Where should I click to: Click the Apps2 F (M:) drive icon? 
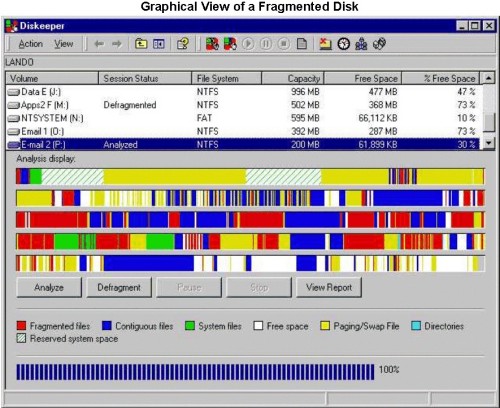point(14,105)
